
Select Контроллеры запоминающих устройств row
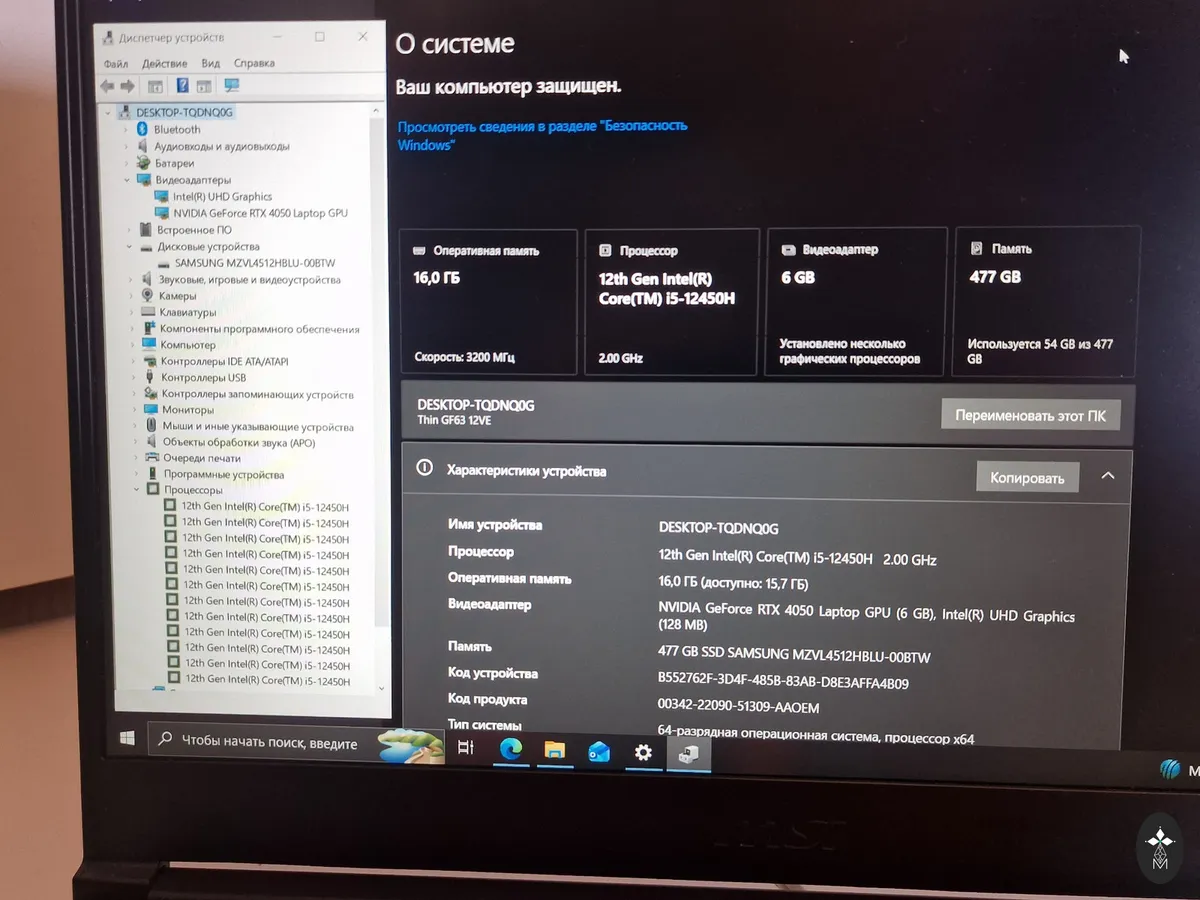tap(258, 394)
